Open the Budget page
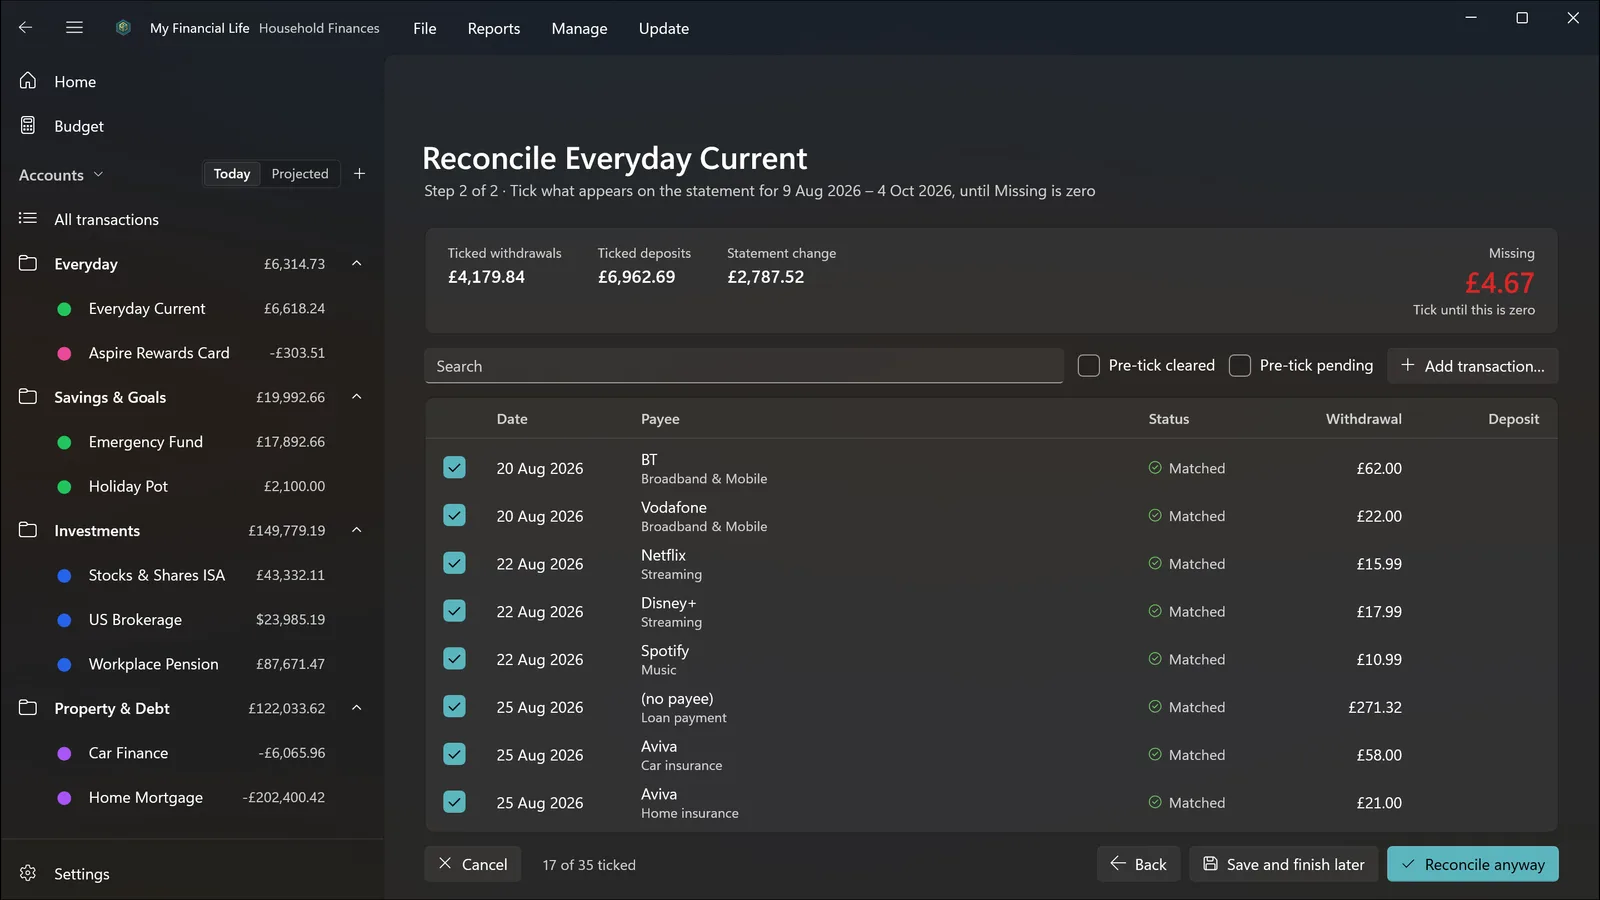 point(79,126)
